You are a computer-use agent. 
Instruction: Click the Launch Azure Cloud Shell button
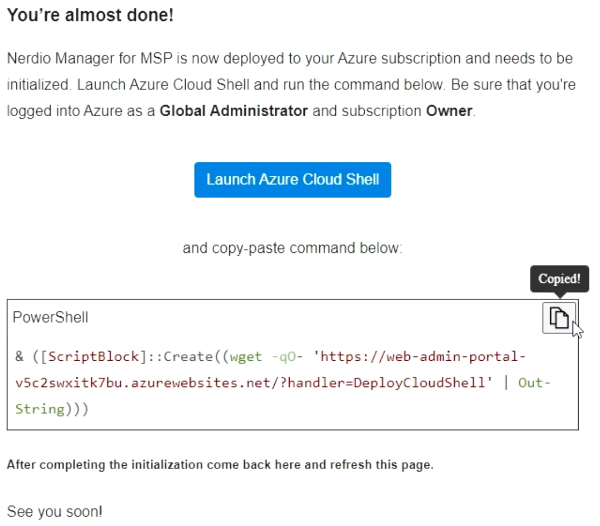pyautogui.click(x=292, y=180)
